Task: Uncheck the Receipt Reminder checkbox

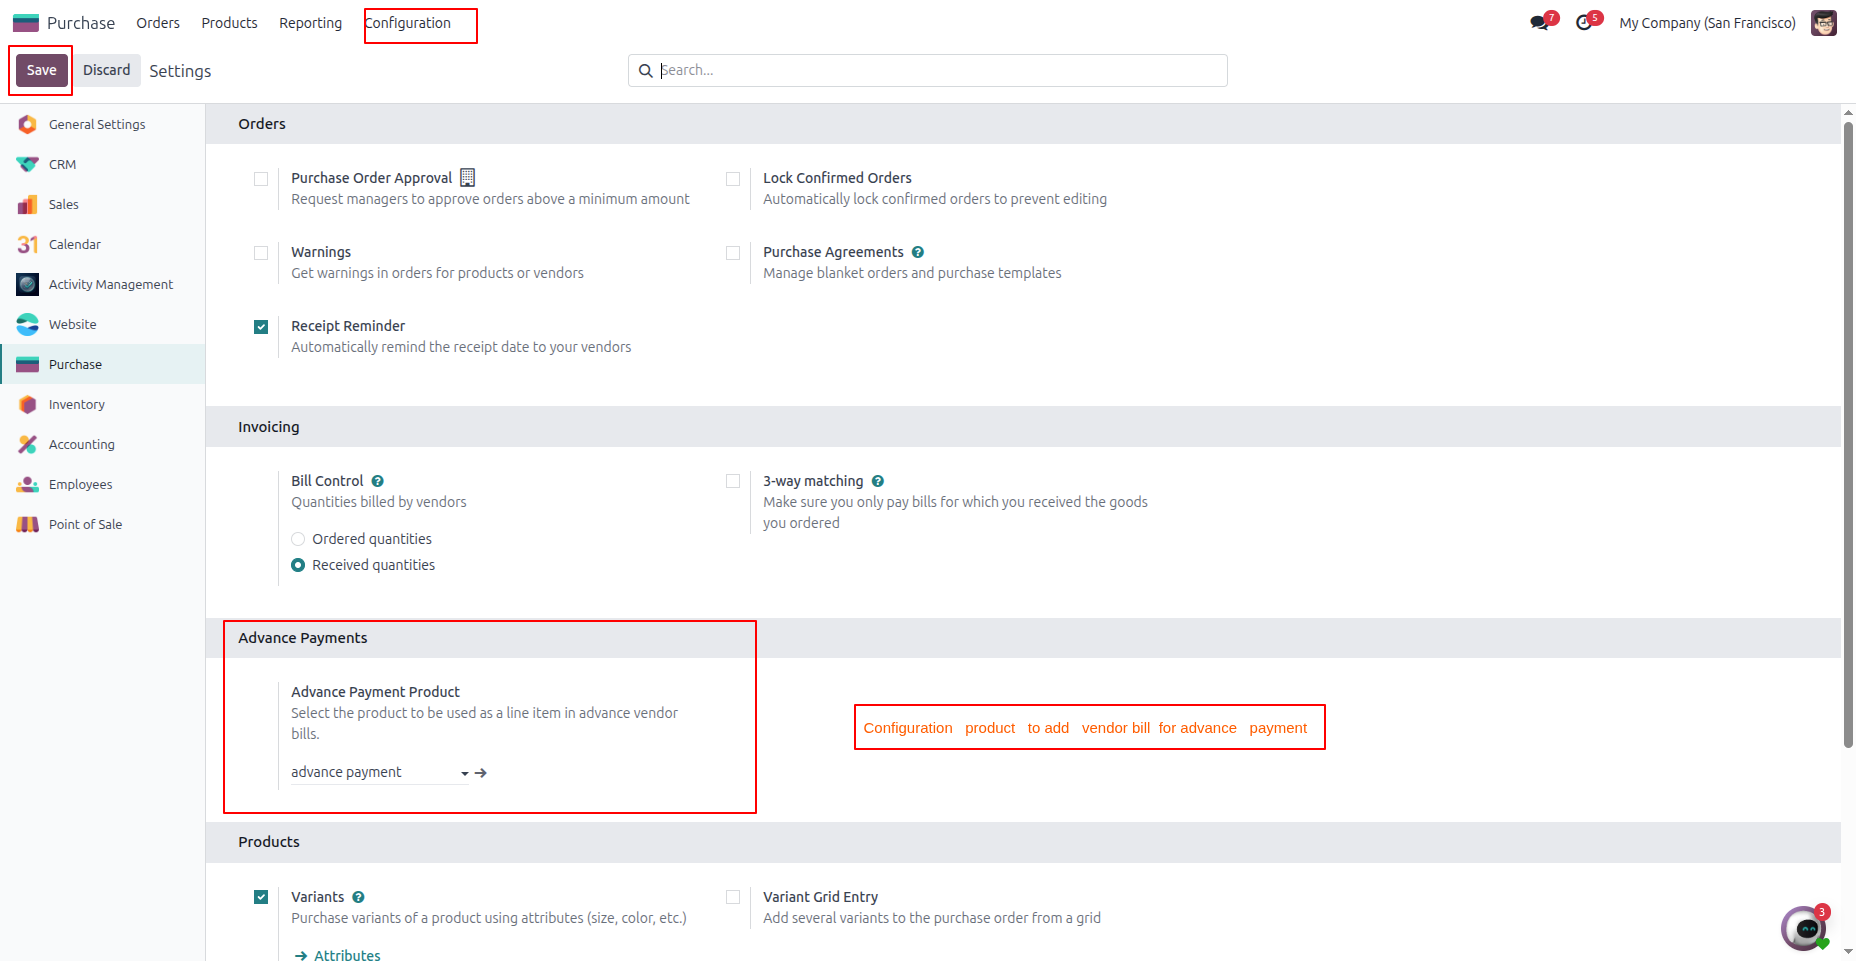Action: pyautogui.click(x=261, y=327)
